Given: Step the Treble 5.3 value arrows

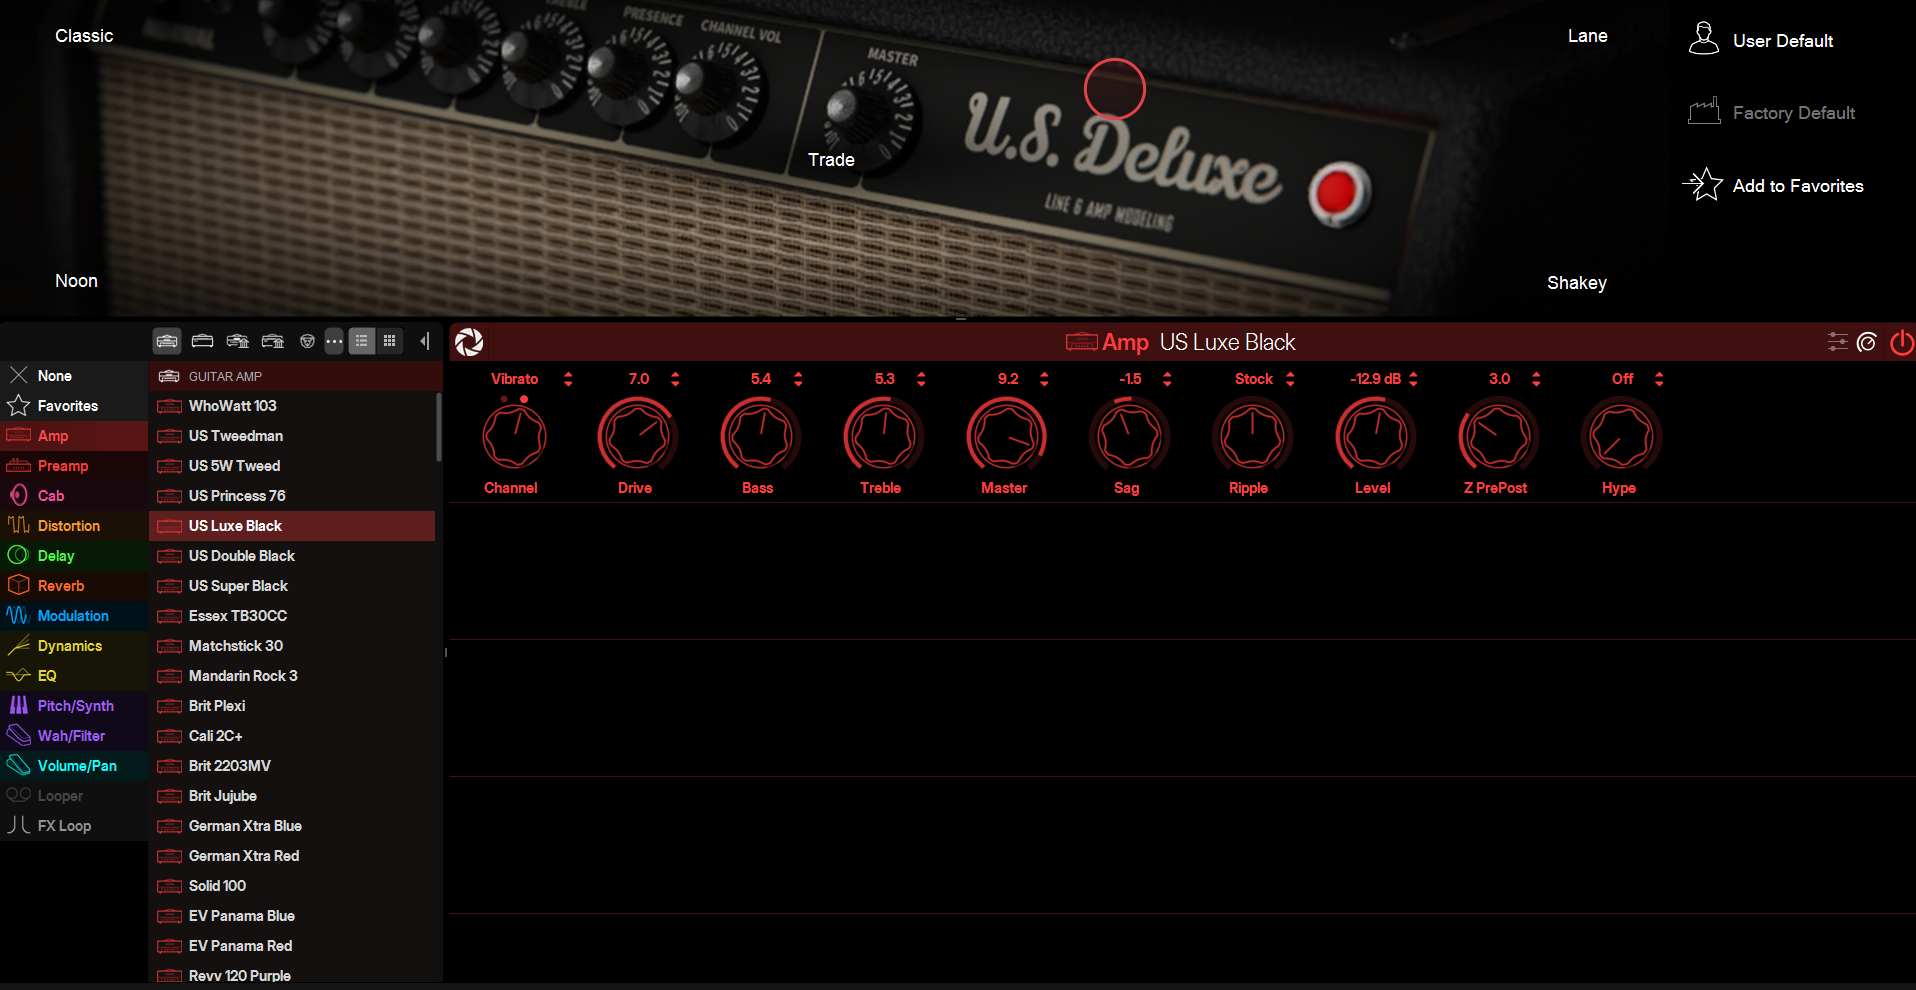Looking at the screenshot, I should [921, 379].
